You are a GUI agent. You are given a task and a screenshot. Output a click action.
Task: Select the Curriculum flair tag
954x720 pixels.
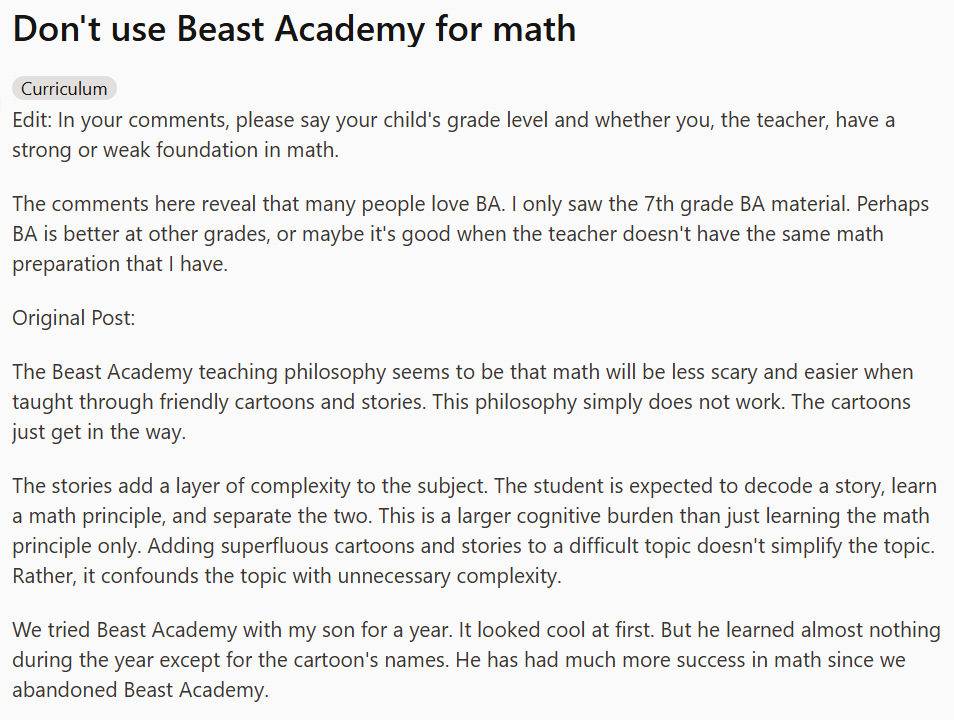point(64,88)
